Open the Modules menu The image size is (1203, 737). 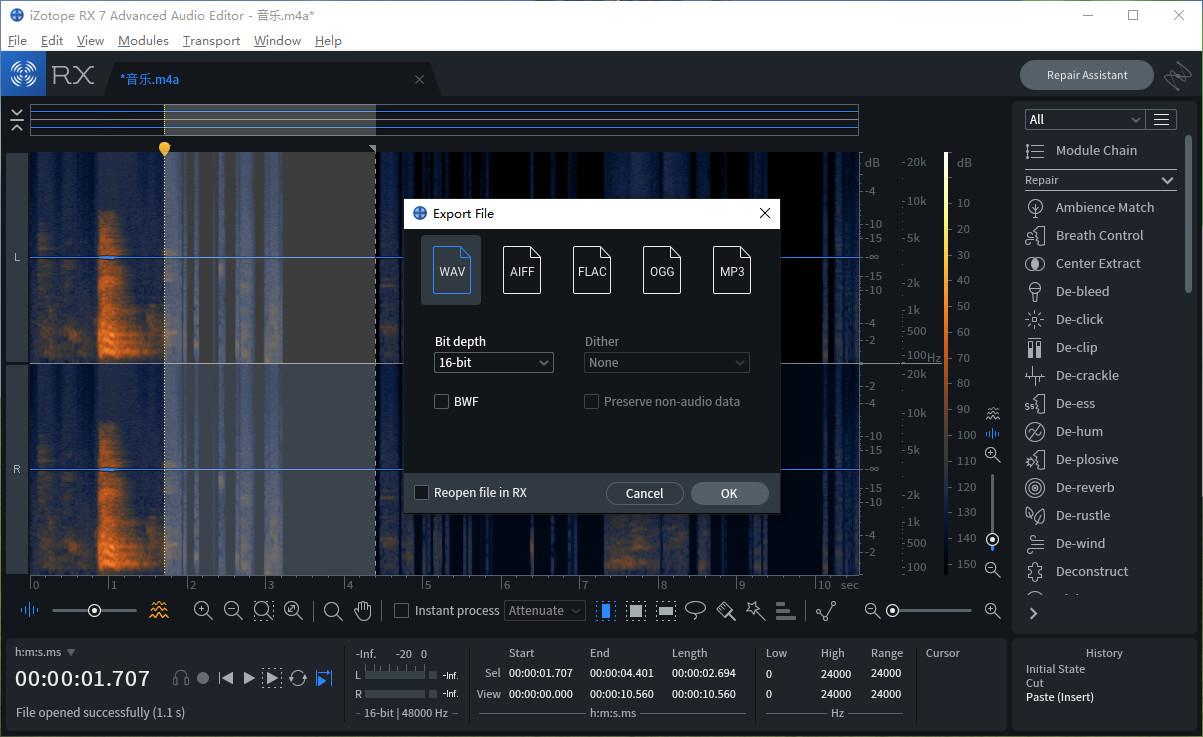pos(143,40)
